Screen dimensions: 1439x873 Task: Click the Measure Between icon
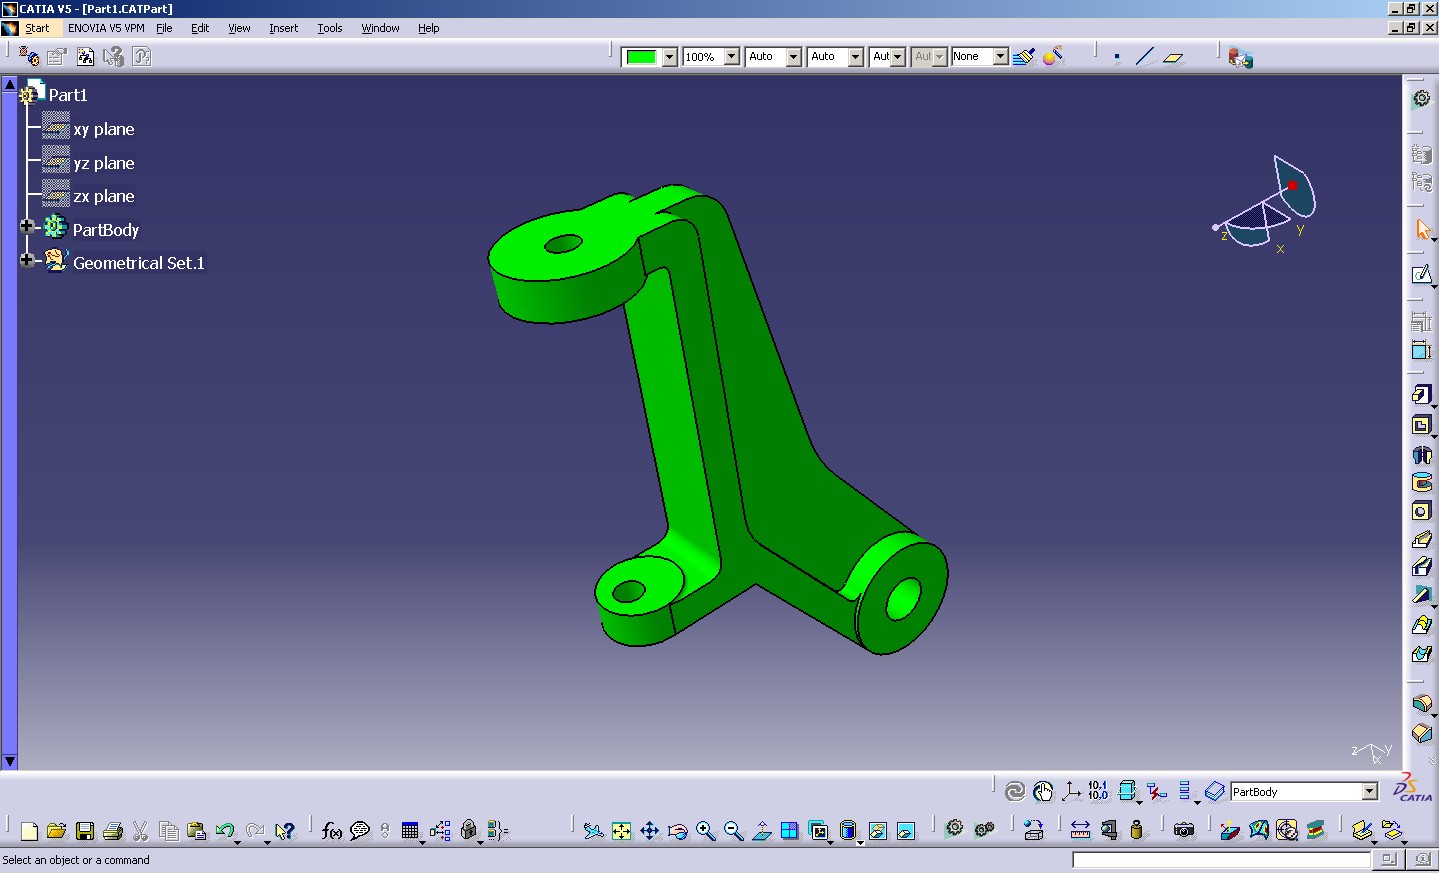pyautogui.click(x=1081, y=830)
